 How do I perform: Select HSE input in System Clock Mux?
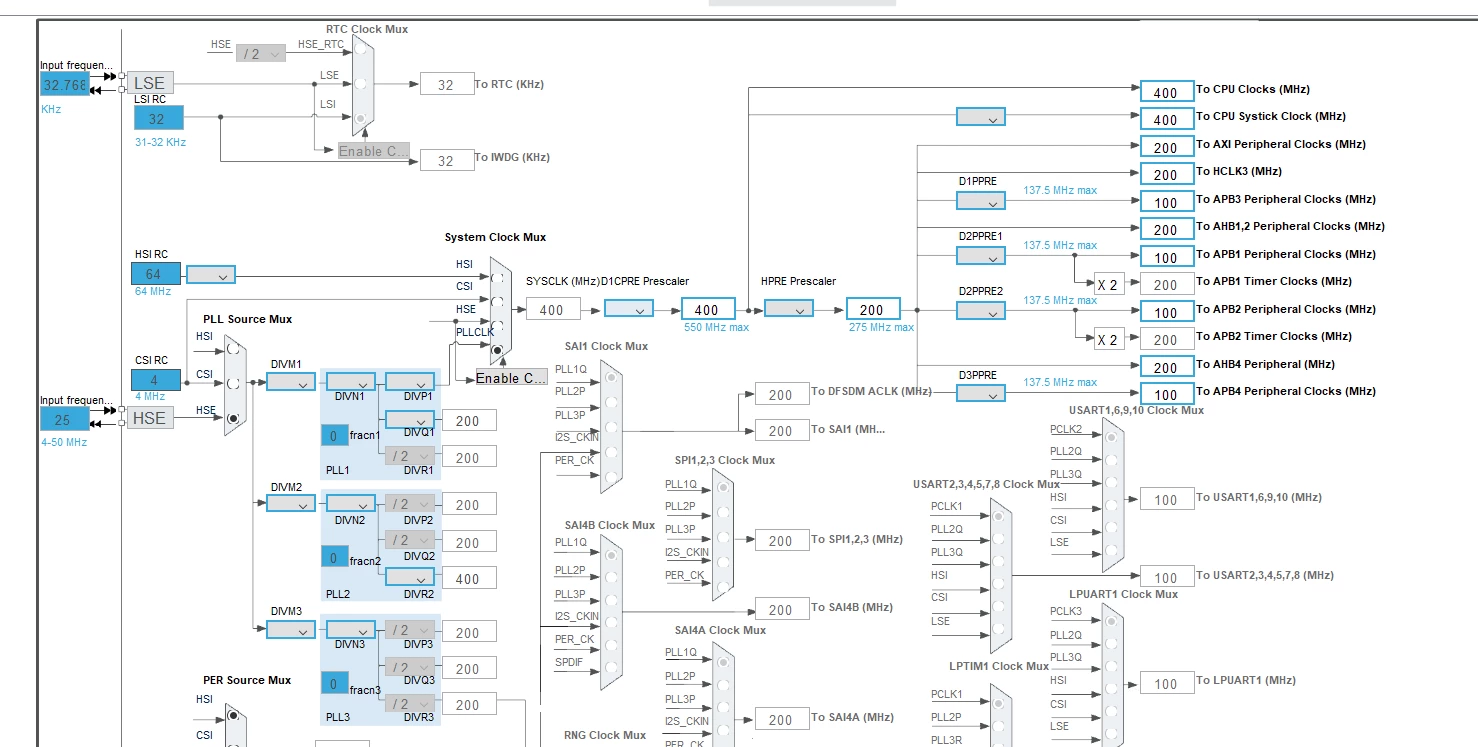pyautogui.click(x=497, y=324)
